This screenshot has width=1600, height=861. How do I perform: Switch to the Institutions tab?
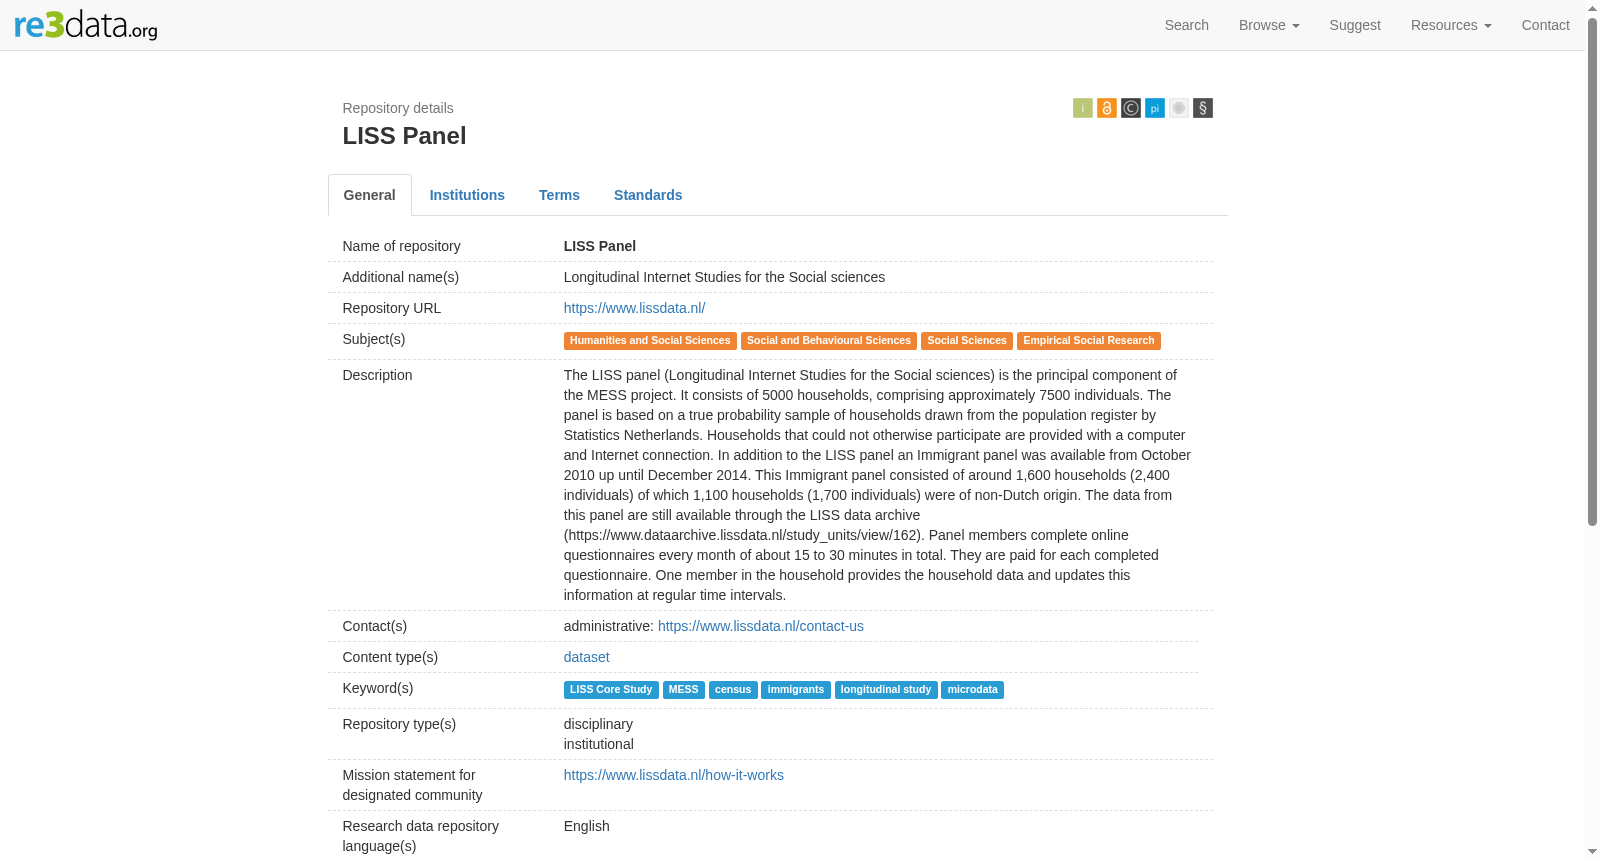(467, 195)
